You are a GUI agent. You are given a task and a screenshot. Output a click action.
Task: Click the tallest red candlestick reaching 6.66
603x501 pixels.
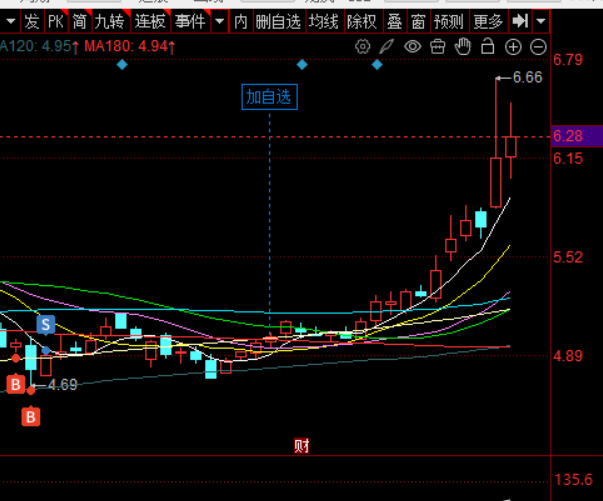coord(496,182)
